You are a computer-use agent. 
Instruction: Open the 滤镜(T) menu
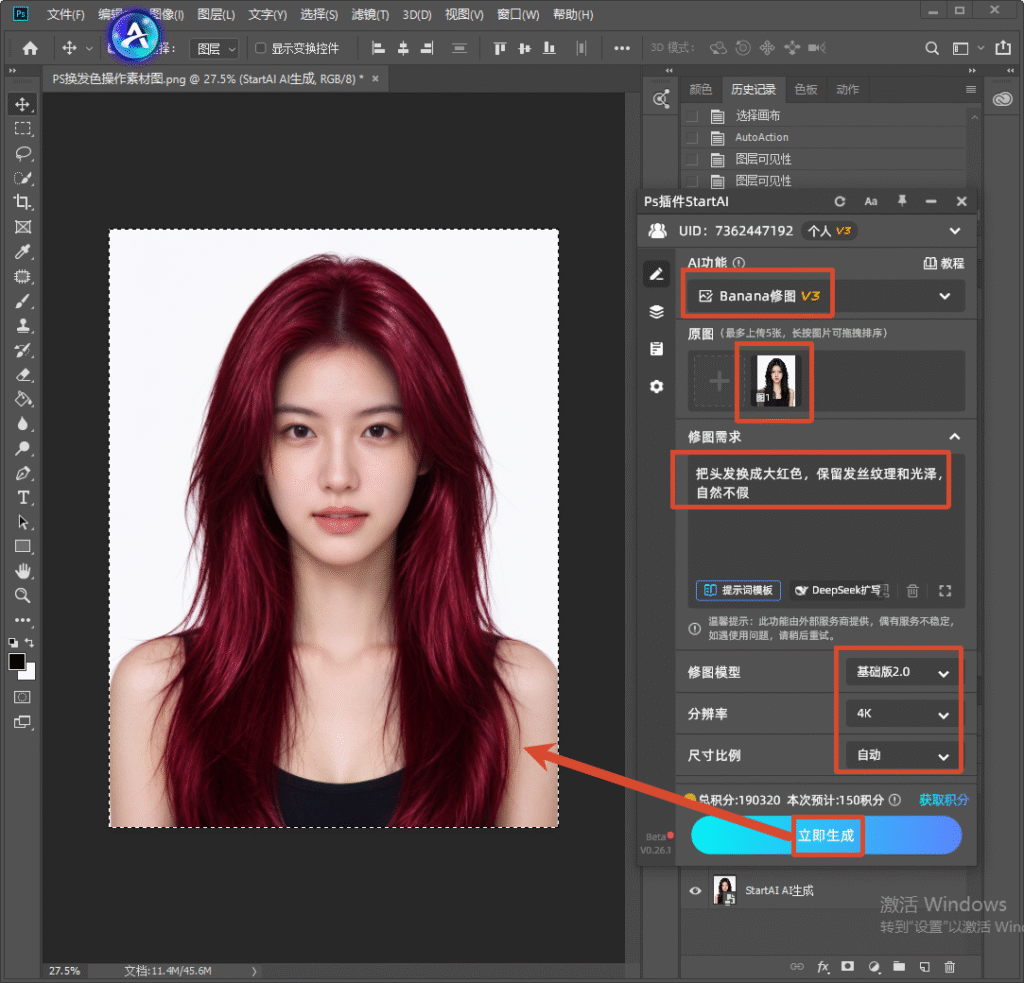click(370, 14)
